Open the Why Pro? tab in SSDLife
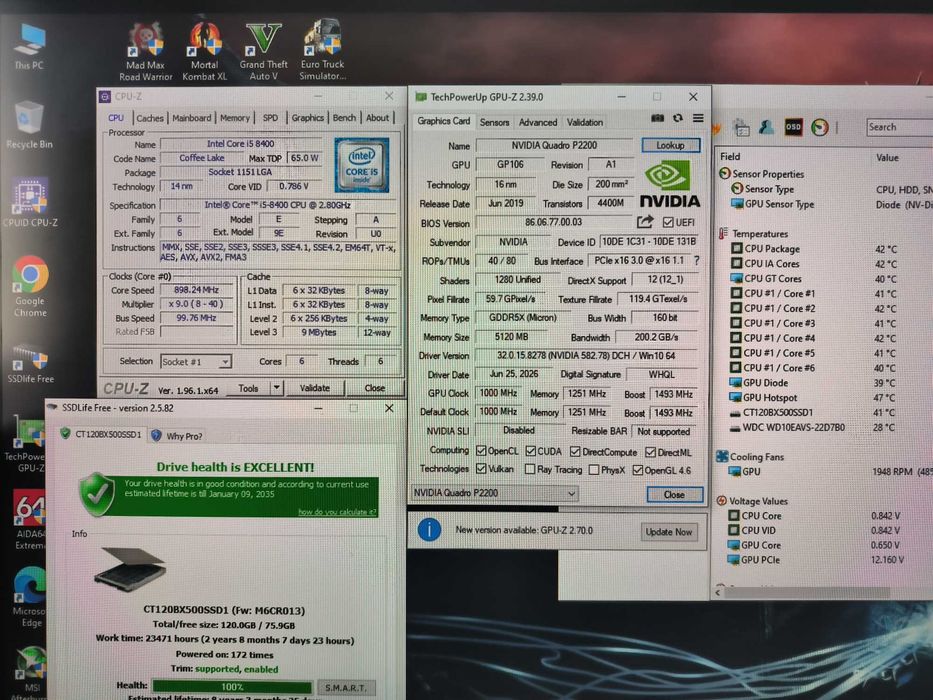Screen dimensions: 933x700 (x=177, y=436)
